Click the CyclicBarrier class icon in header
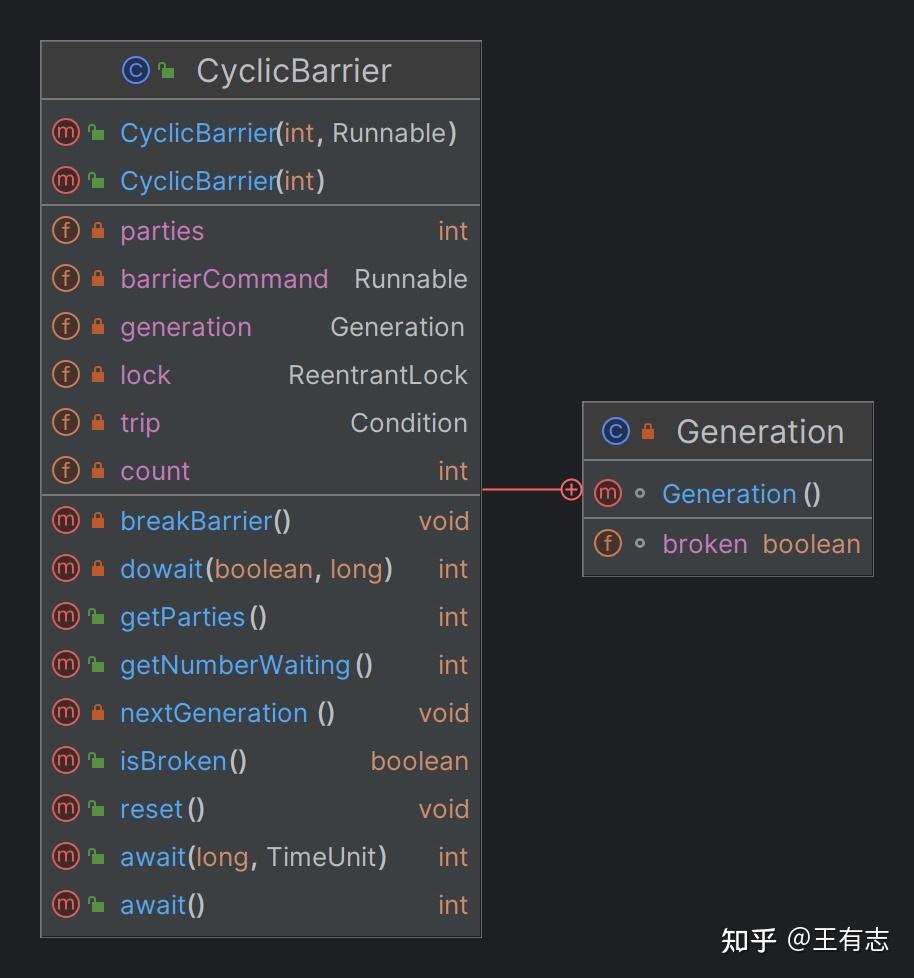The image size is (914, 978). pyautogui.click(x=135, y=70)
